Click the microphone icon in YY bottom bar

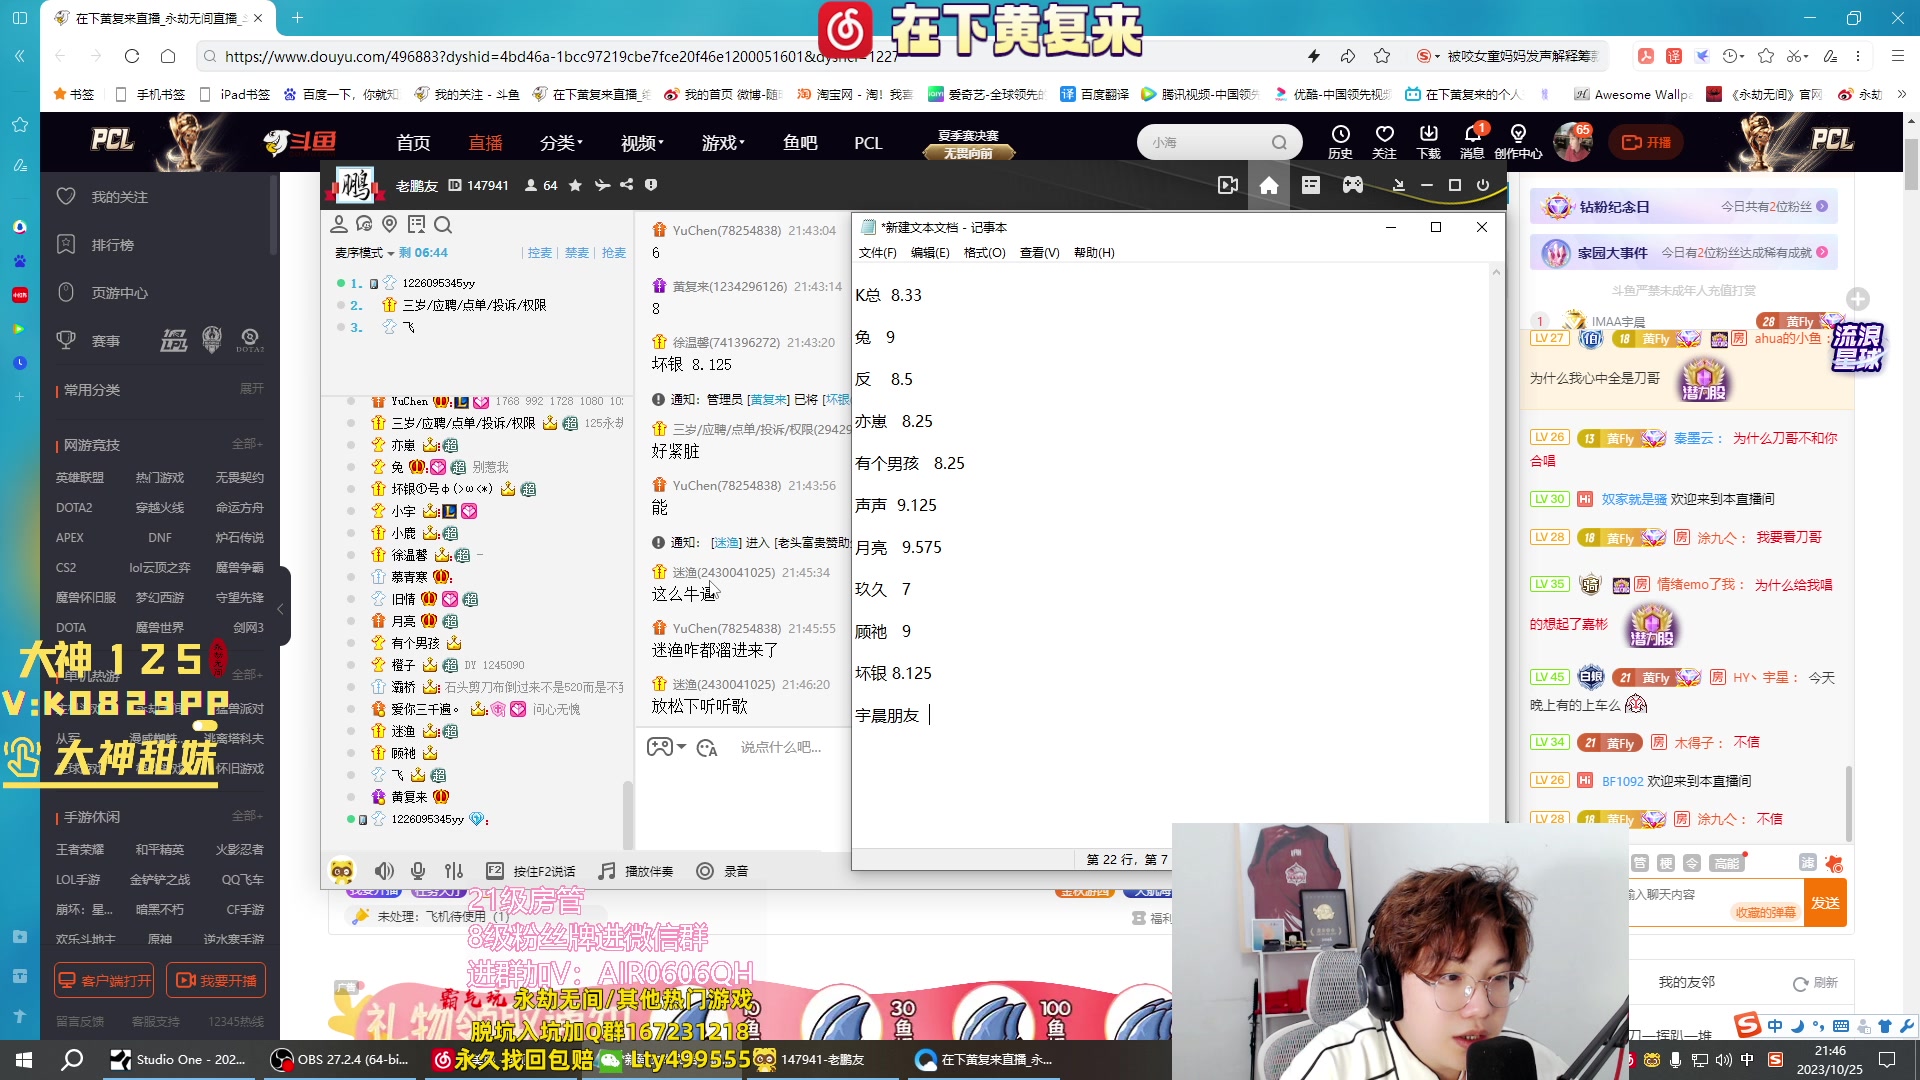point(418,871)
